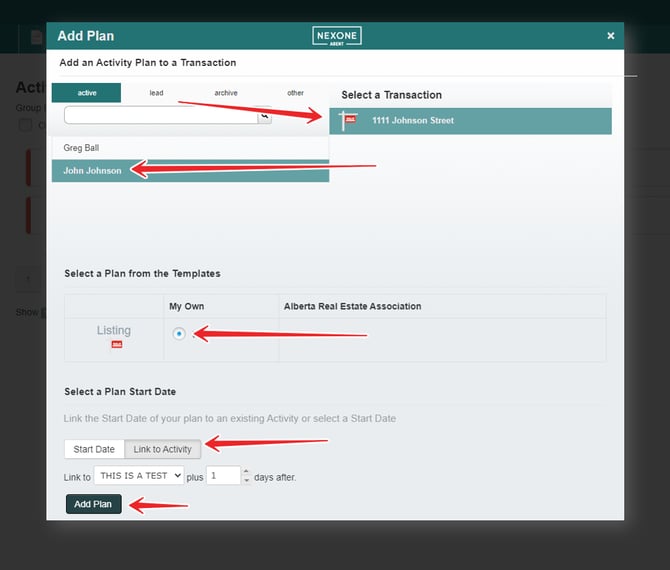The image size is (670, 570).
Task: Close the Add Plan dialog
Action: 610,36
